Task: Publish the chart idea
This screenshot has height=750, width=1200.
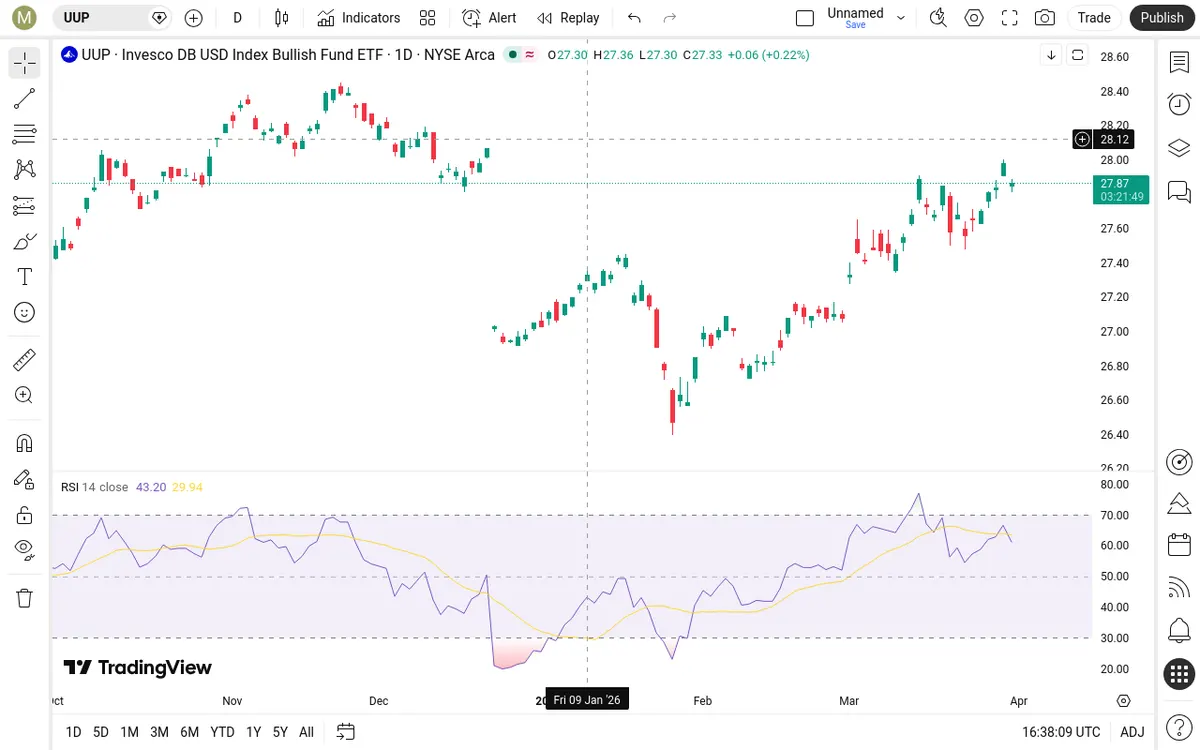Action: click(1162, 18)
